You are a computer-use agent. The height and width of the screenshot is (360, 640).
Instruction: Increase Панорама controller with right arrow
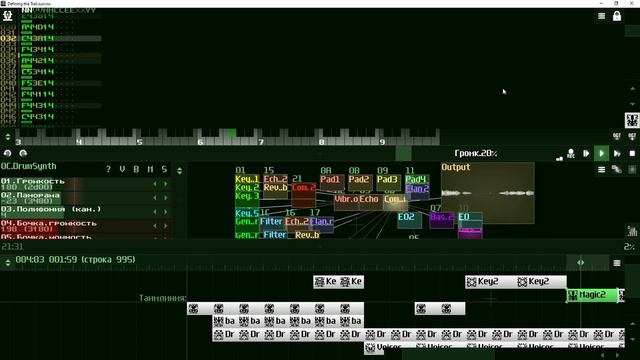coord(166,198)
